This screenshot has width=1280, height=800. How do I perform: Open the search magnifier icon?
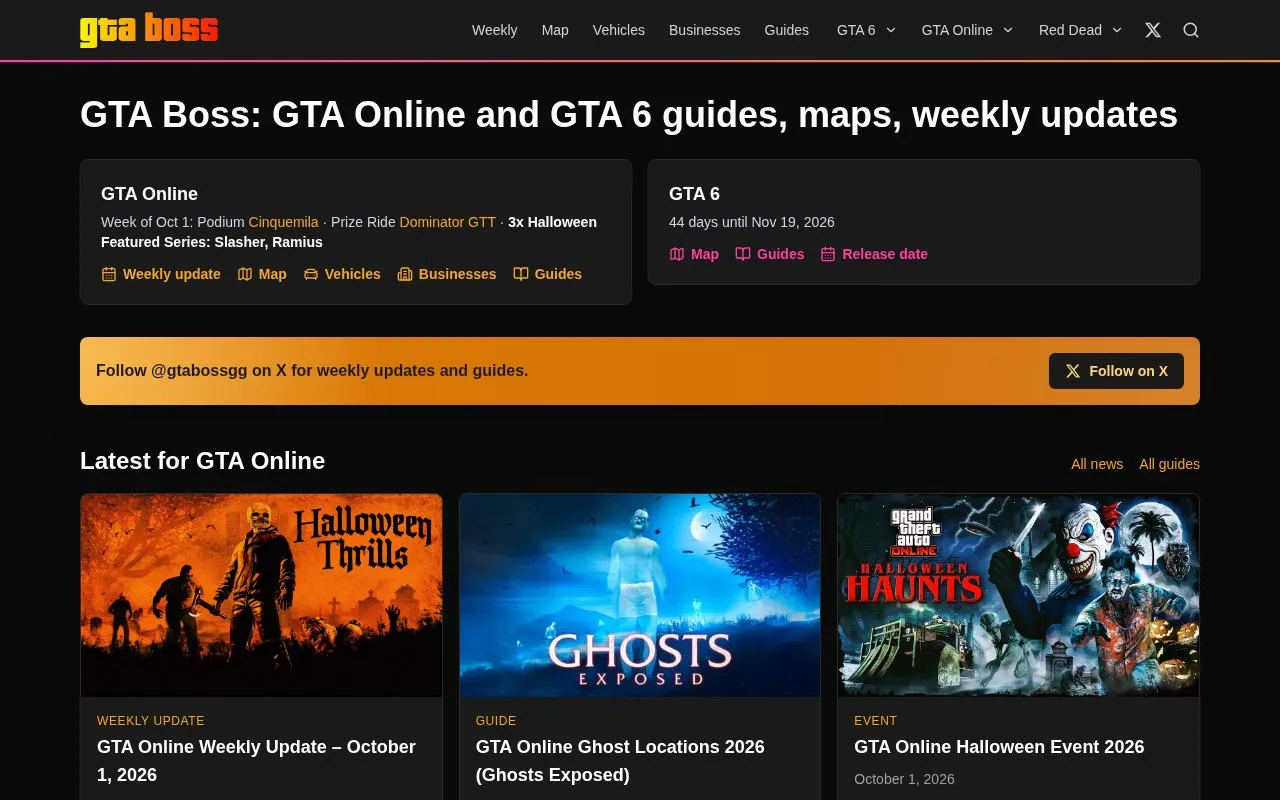click(x=1191, y=30)
